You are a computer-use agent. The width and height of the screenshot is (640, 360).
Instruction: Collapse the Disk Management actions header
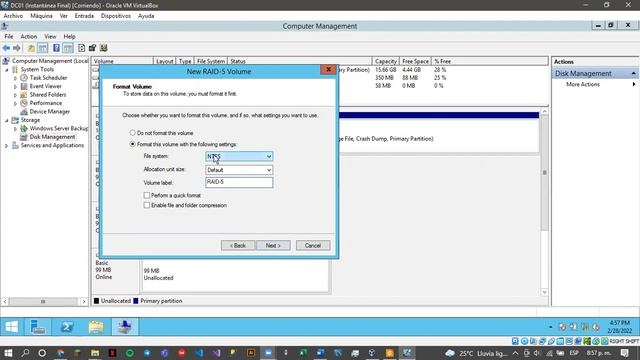point(633,73)
